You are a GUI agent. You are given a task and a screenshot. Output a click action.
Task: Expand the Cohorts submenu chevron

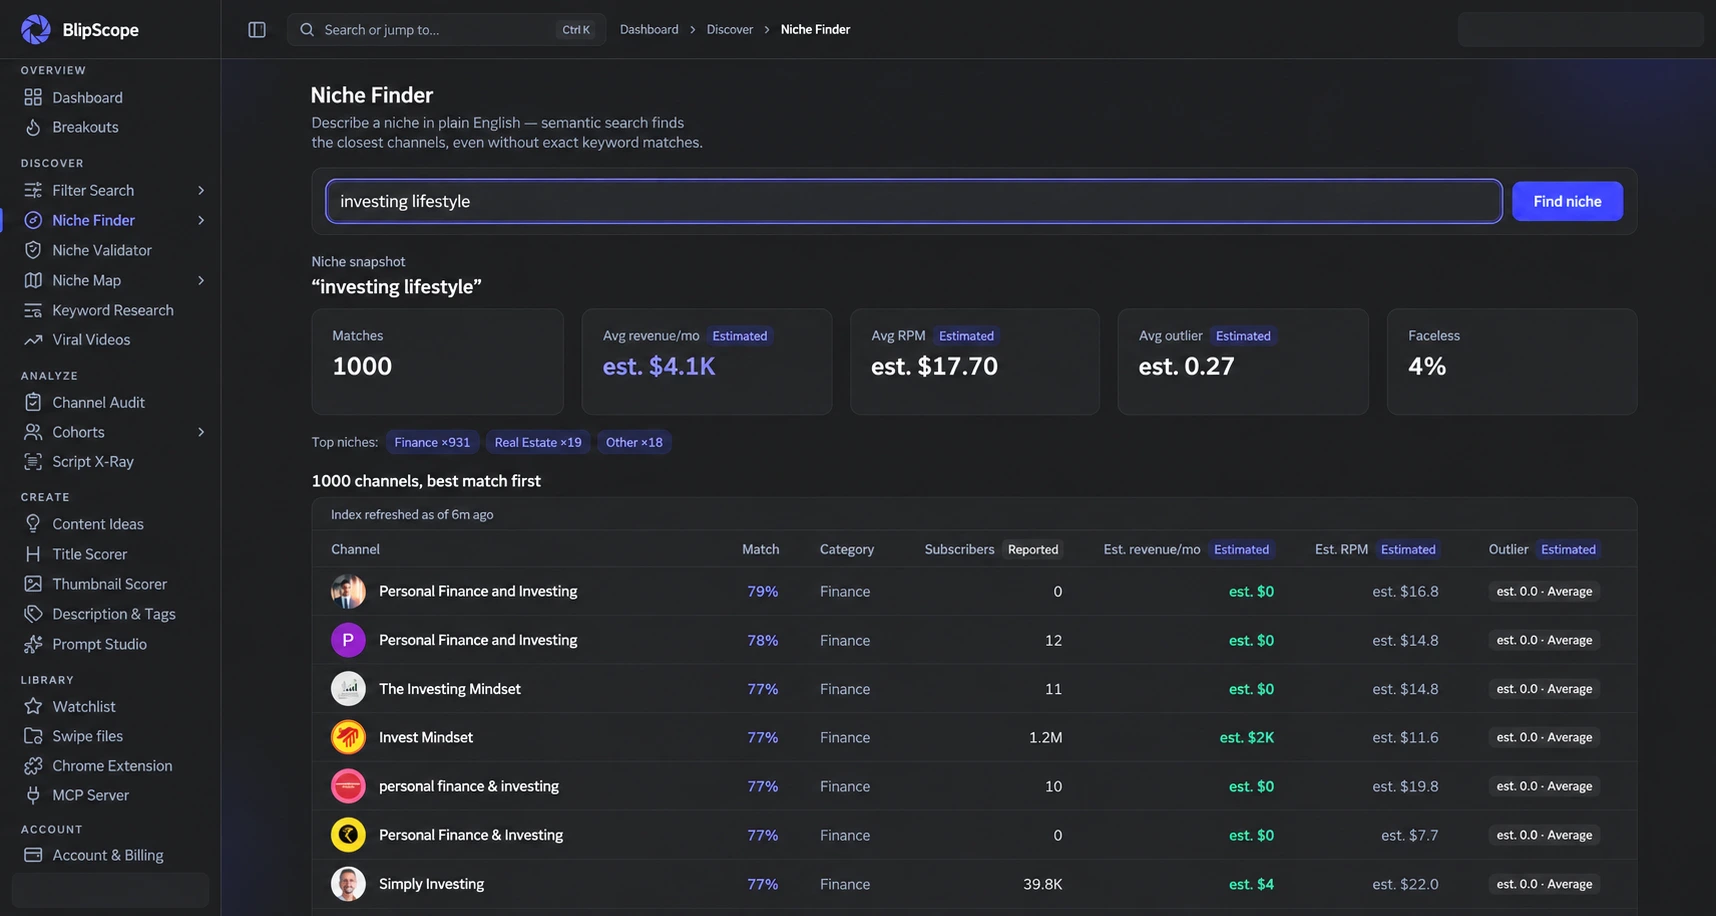[201, 432]
